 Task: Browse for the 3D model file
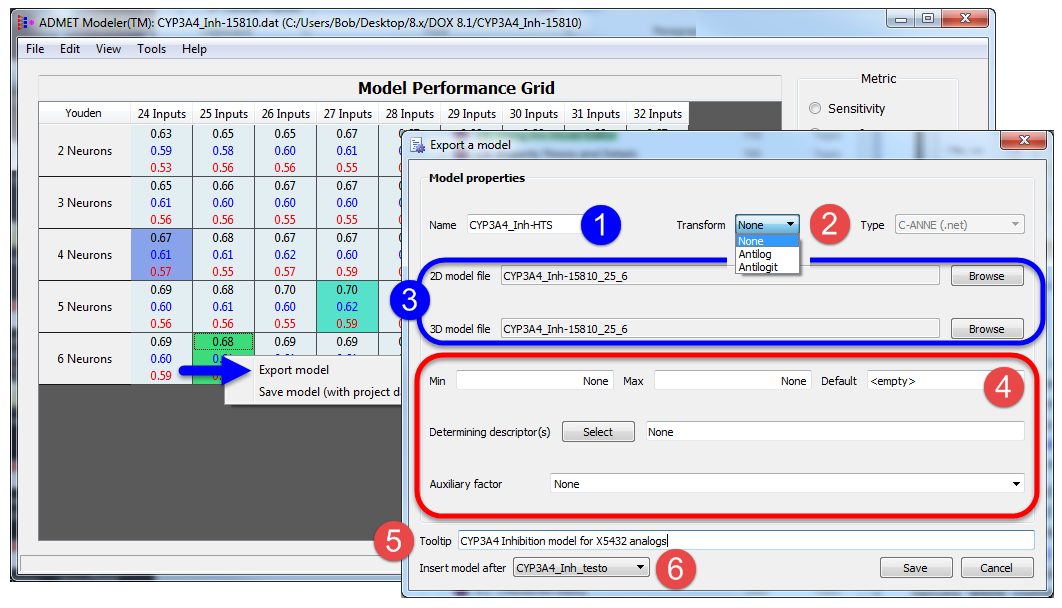pyautogui.click(x=986, y=329)
